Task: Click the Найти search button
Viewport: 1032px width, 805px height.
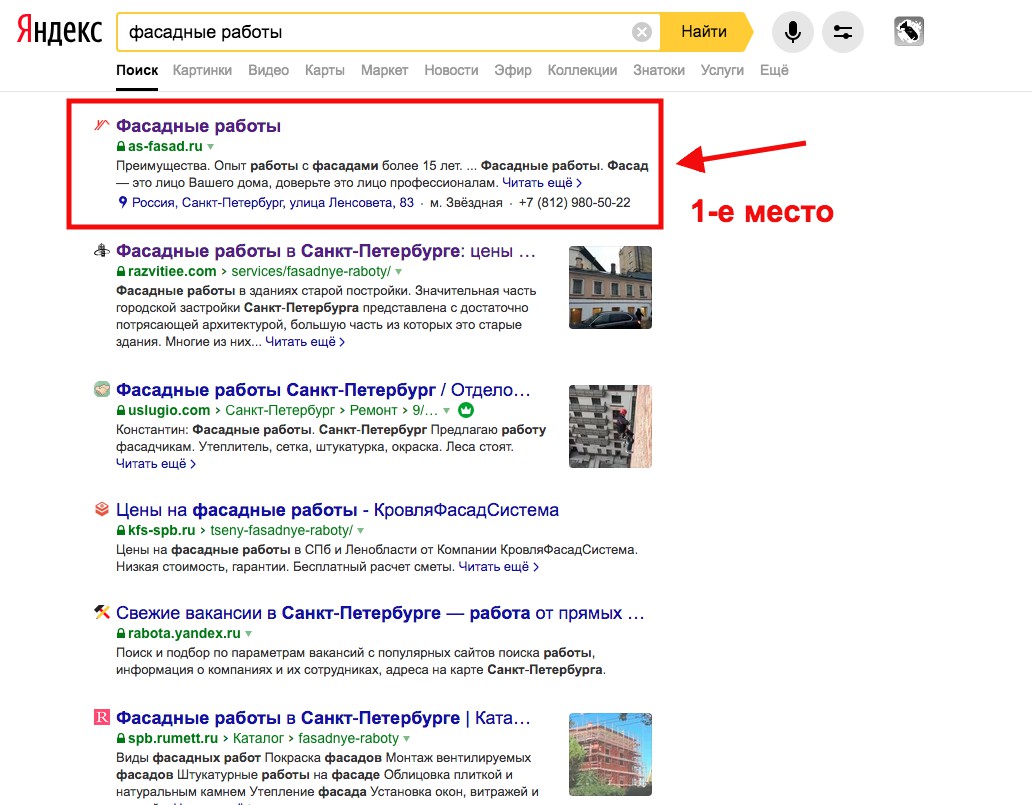Action: (705, 32)
